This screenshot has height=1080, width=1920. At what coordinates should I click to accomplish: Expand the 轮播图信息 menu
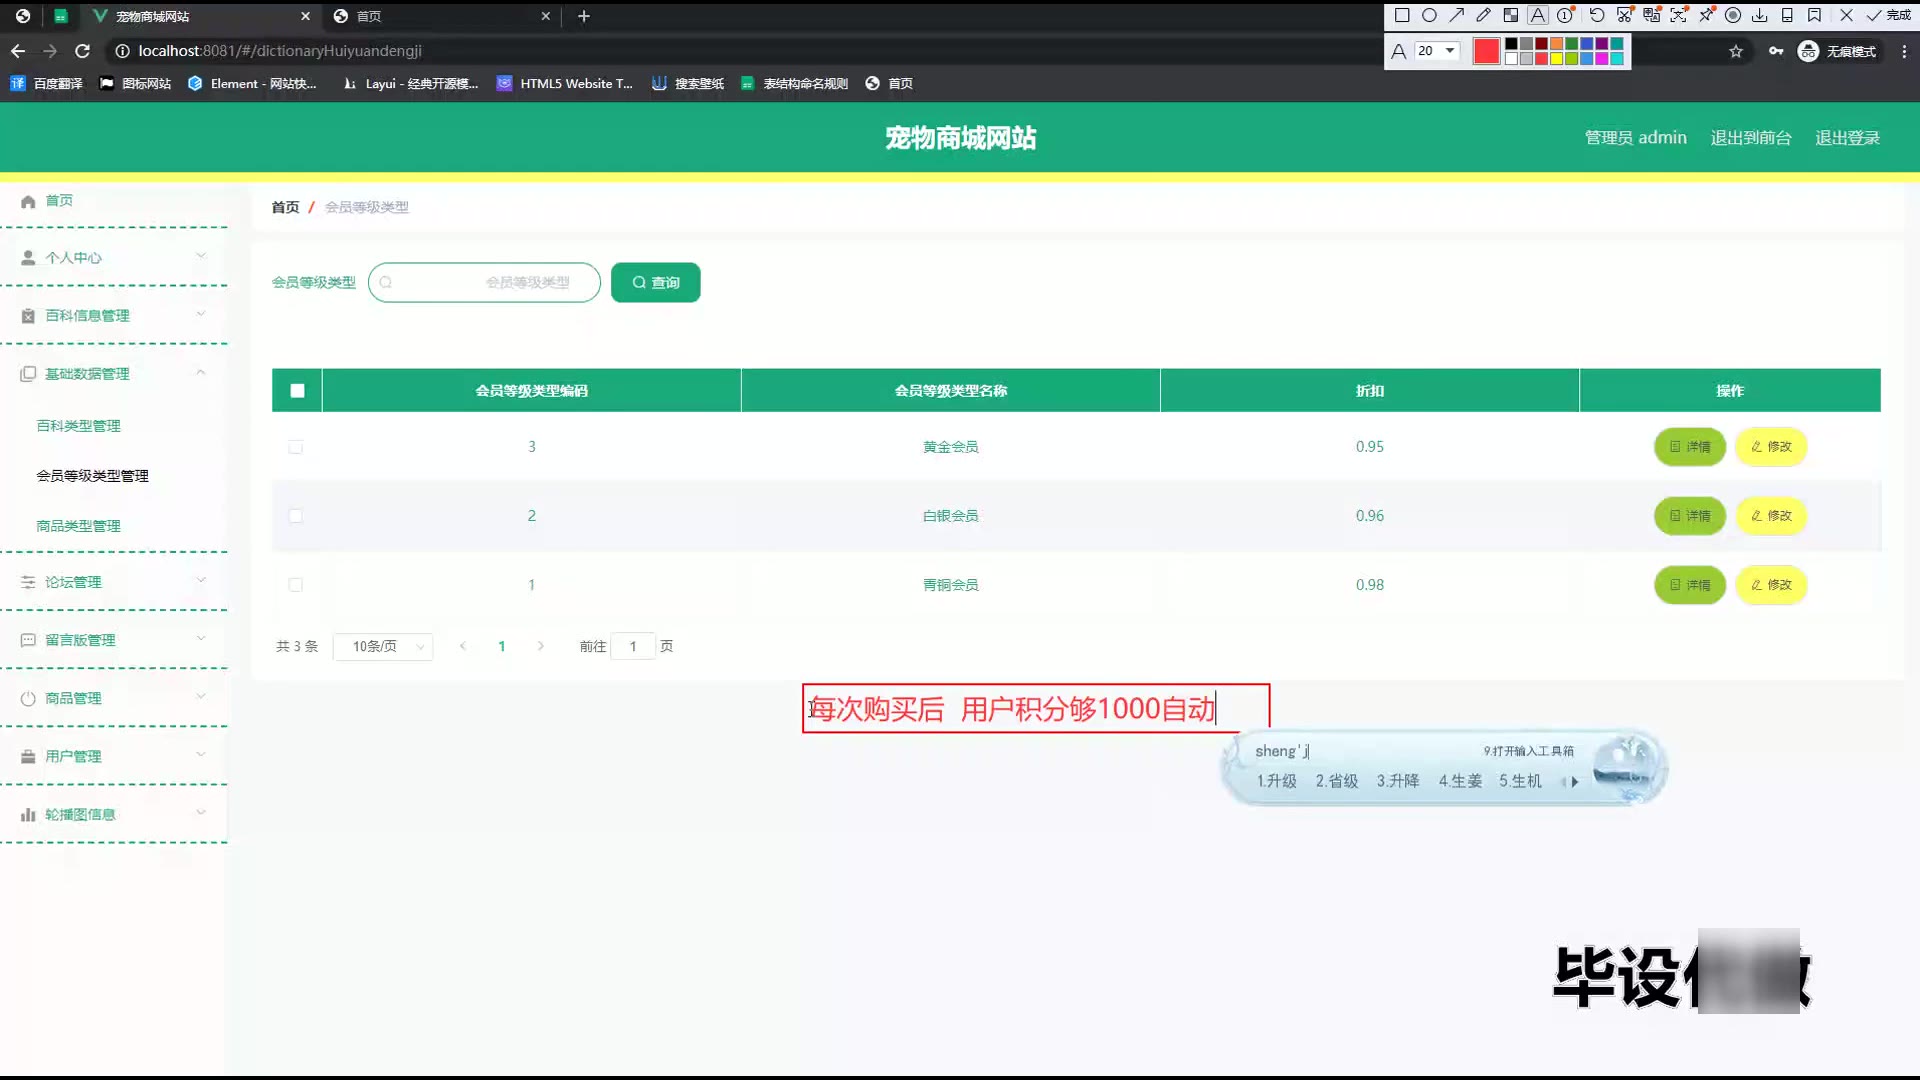(x=114, y=814)
